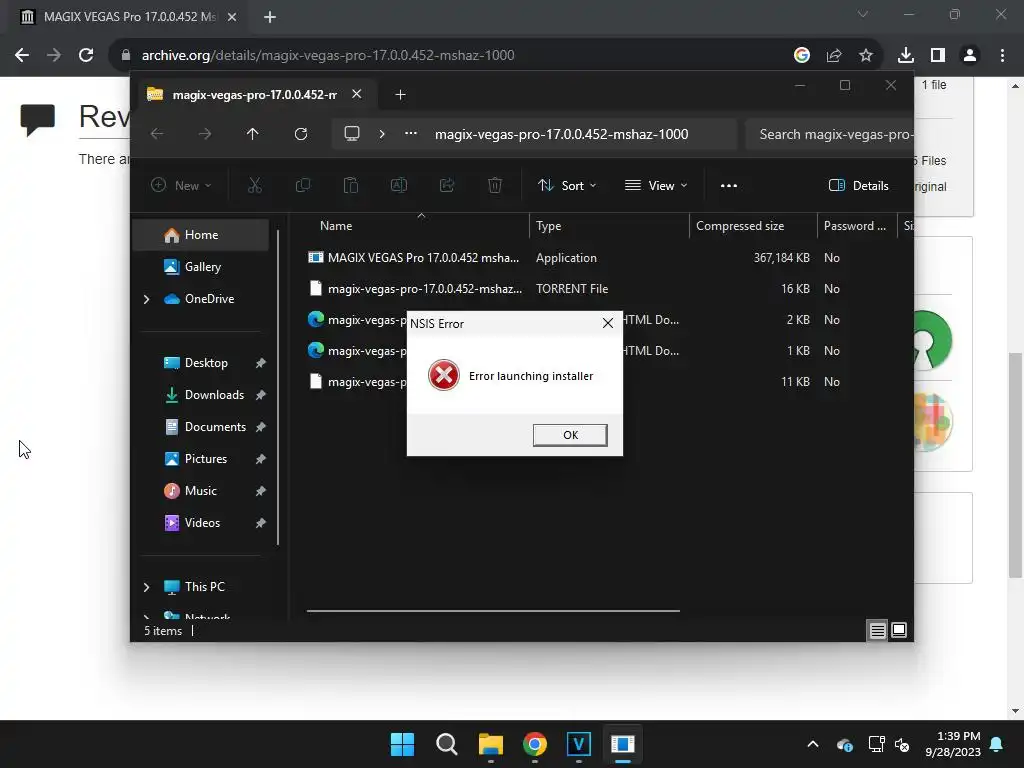Click the breadcrumb ellipsis in address bar
The image size is (1024, 768).
pyautogui.click(x=411, y=133)
